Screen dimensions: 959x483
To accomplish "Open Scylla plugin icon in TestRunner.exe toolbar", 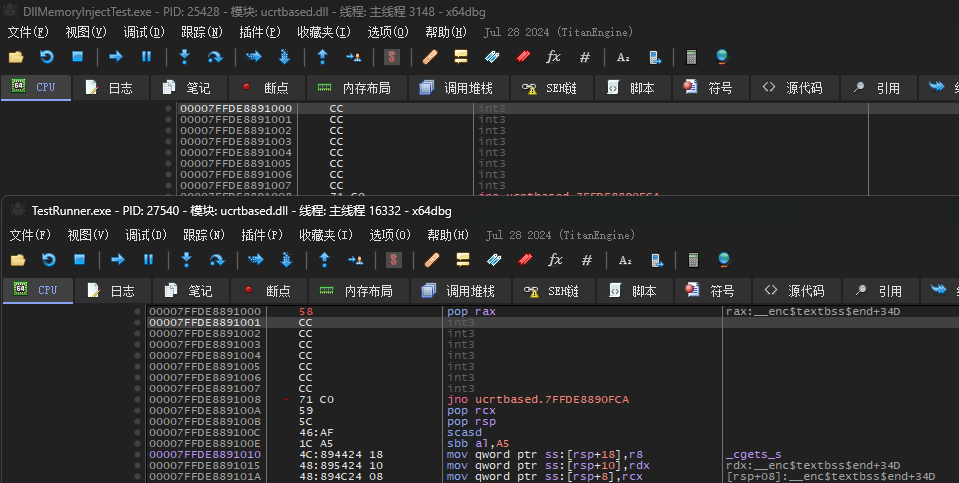I will point(393,260).
